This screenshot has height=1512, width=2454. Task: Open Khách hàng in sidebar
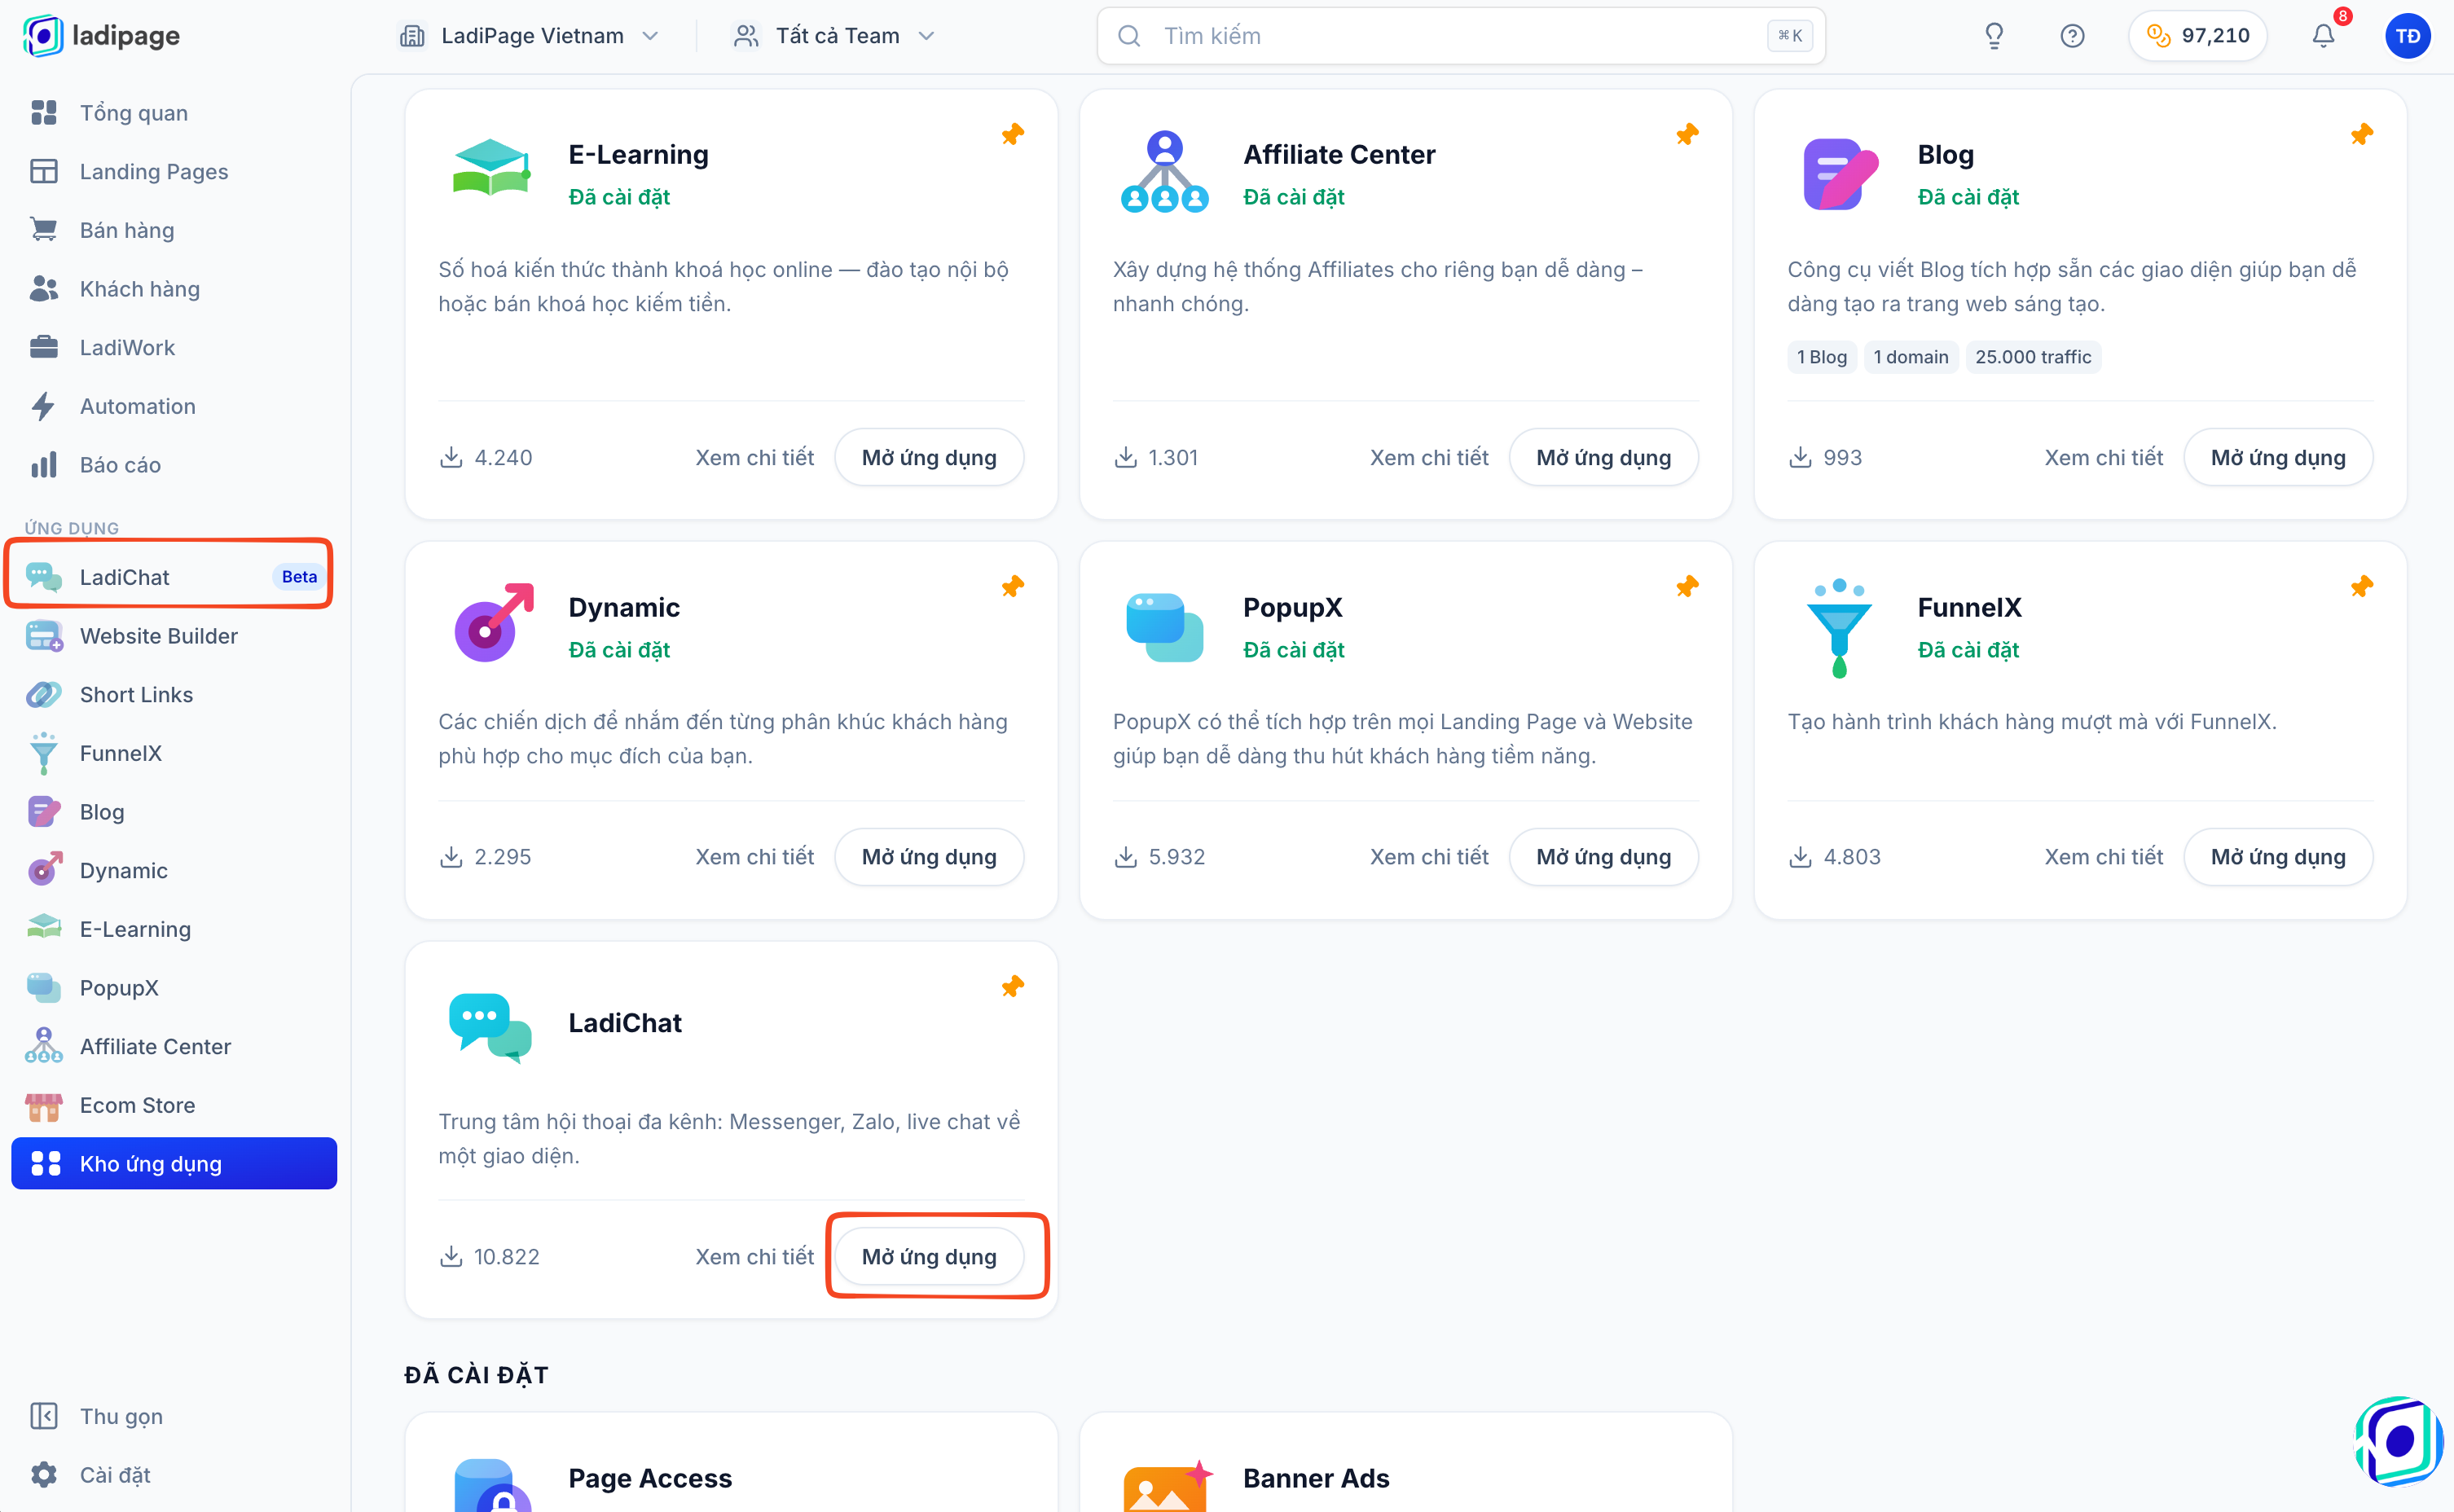click(x=174, y=289)
